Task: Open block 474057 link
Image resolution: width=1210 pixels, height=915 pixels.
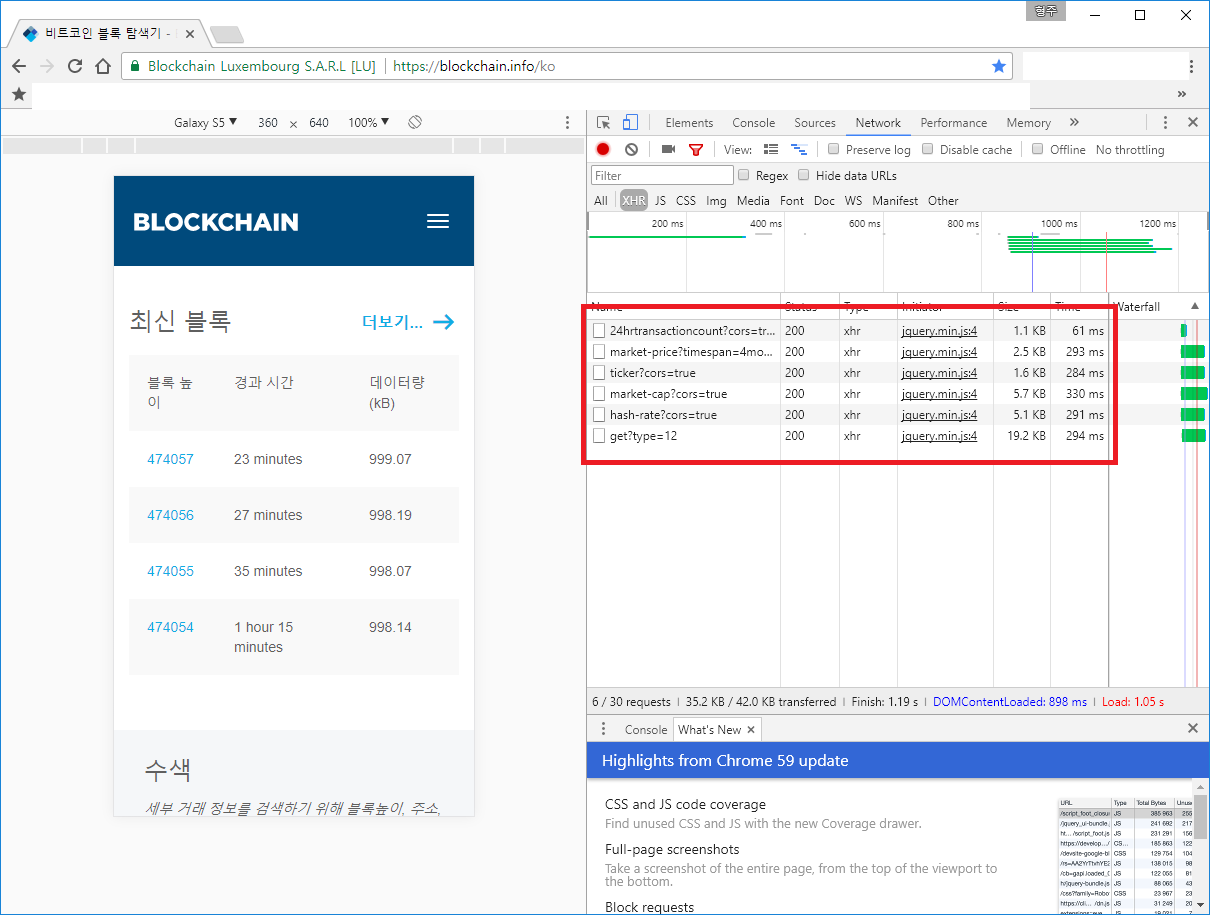Action: (x=170, y=459)
